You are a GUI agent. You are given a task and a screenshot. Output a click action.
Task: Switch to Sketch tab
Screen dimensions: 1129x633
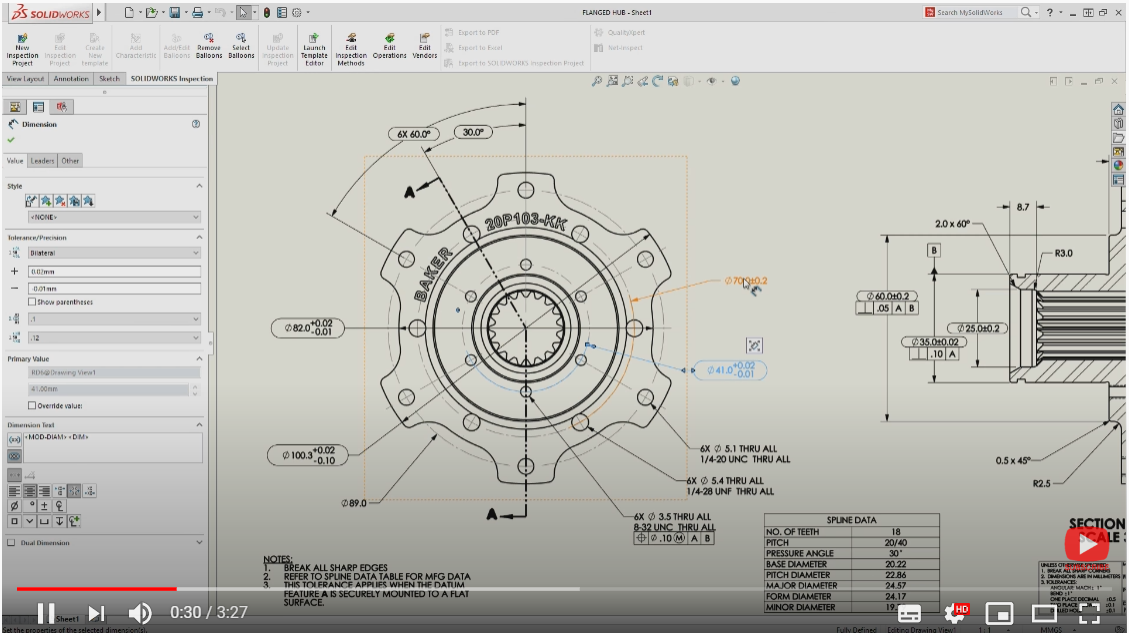109,78
